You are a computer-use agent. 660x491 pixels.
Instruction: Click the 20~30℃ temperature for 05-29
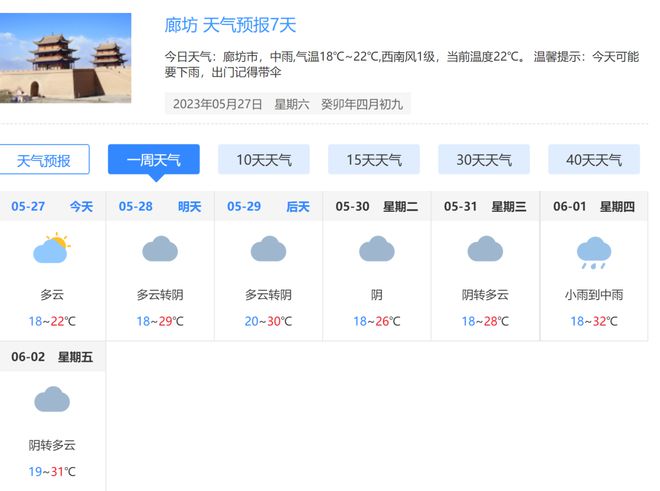(269, 321)
